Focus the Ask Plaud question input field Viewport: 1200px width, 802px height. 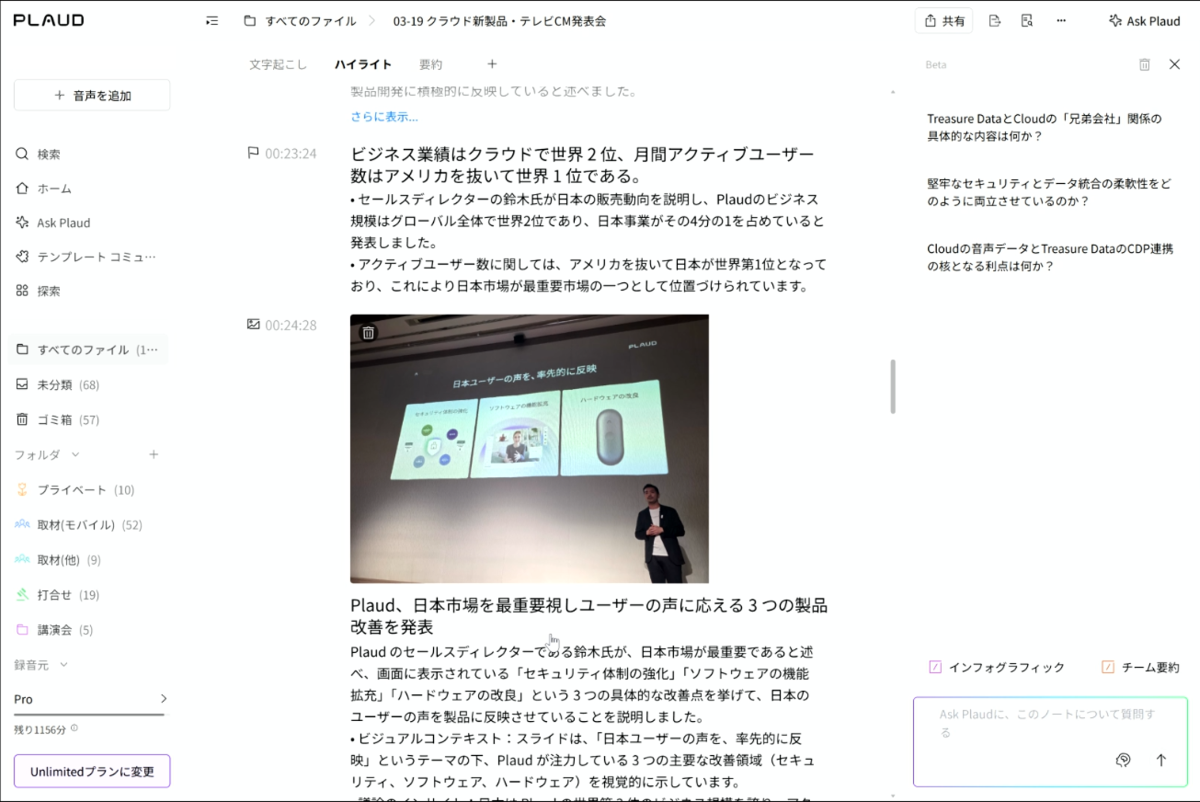pyautogui.click(x=1050, y=723)
